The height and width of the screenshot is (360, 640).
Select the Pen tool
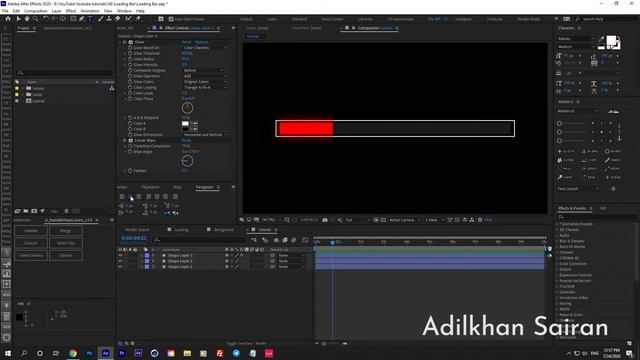click(x=82, y=19)
